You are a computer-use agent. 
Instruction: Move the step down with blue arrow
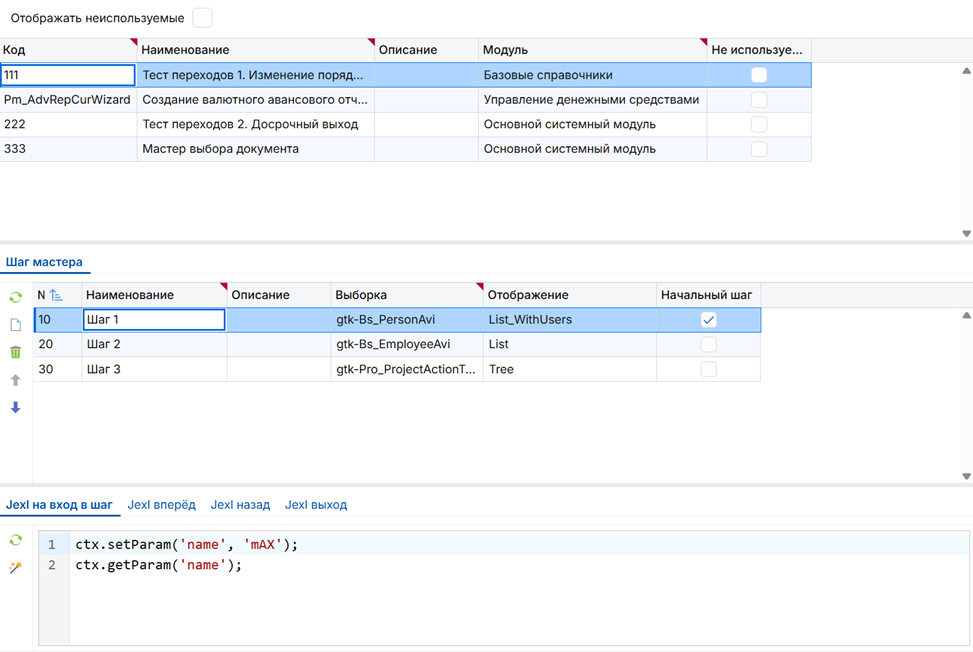[x=15, y=407]
